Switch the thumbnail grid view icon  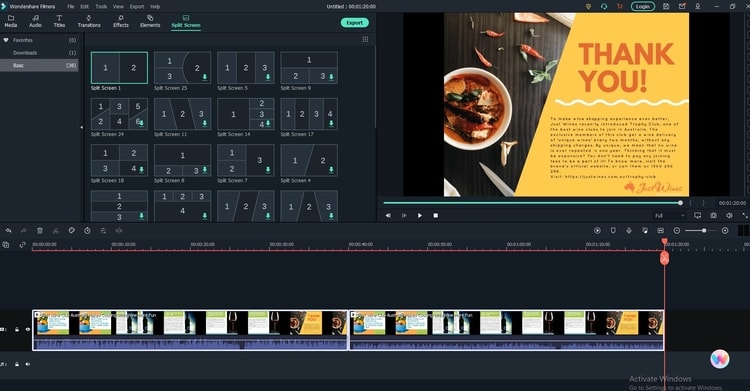pos(365,39)
